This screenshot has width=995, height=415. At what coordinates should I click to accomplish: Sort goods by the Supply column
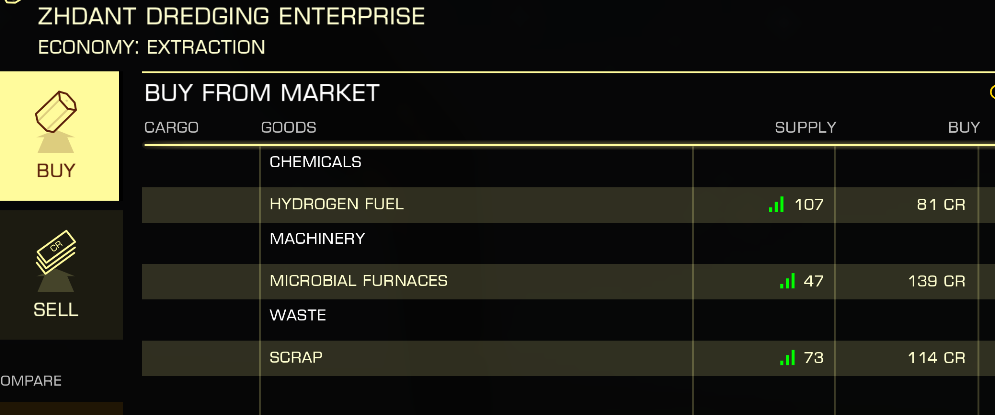(x=805, y=128)
